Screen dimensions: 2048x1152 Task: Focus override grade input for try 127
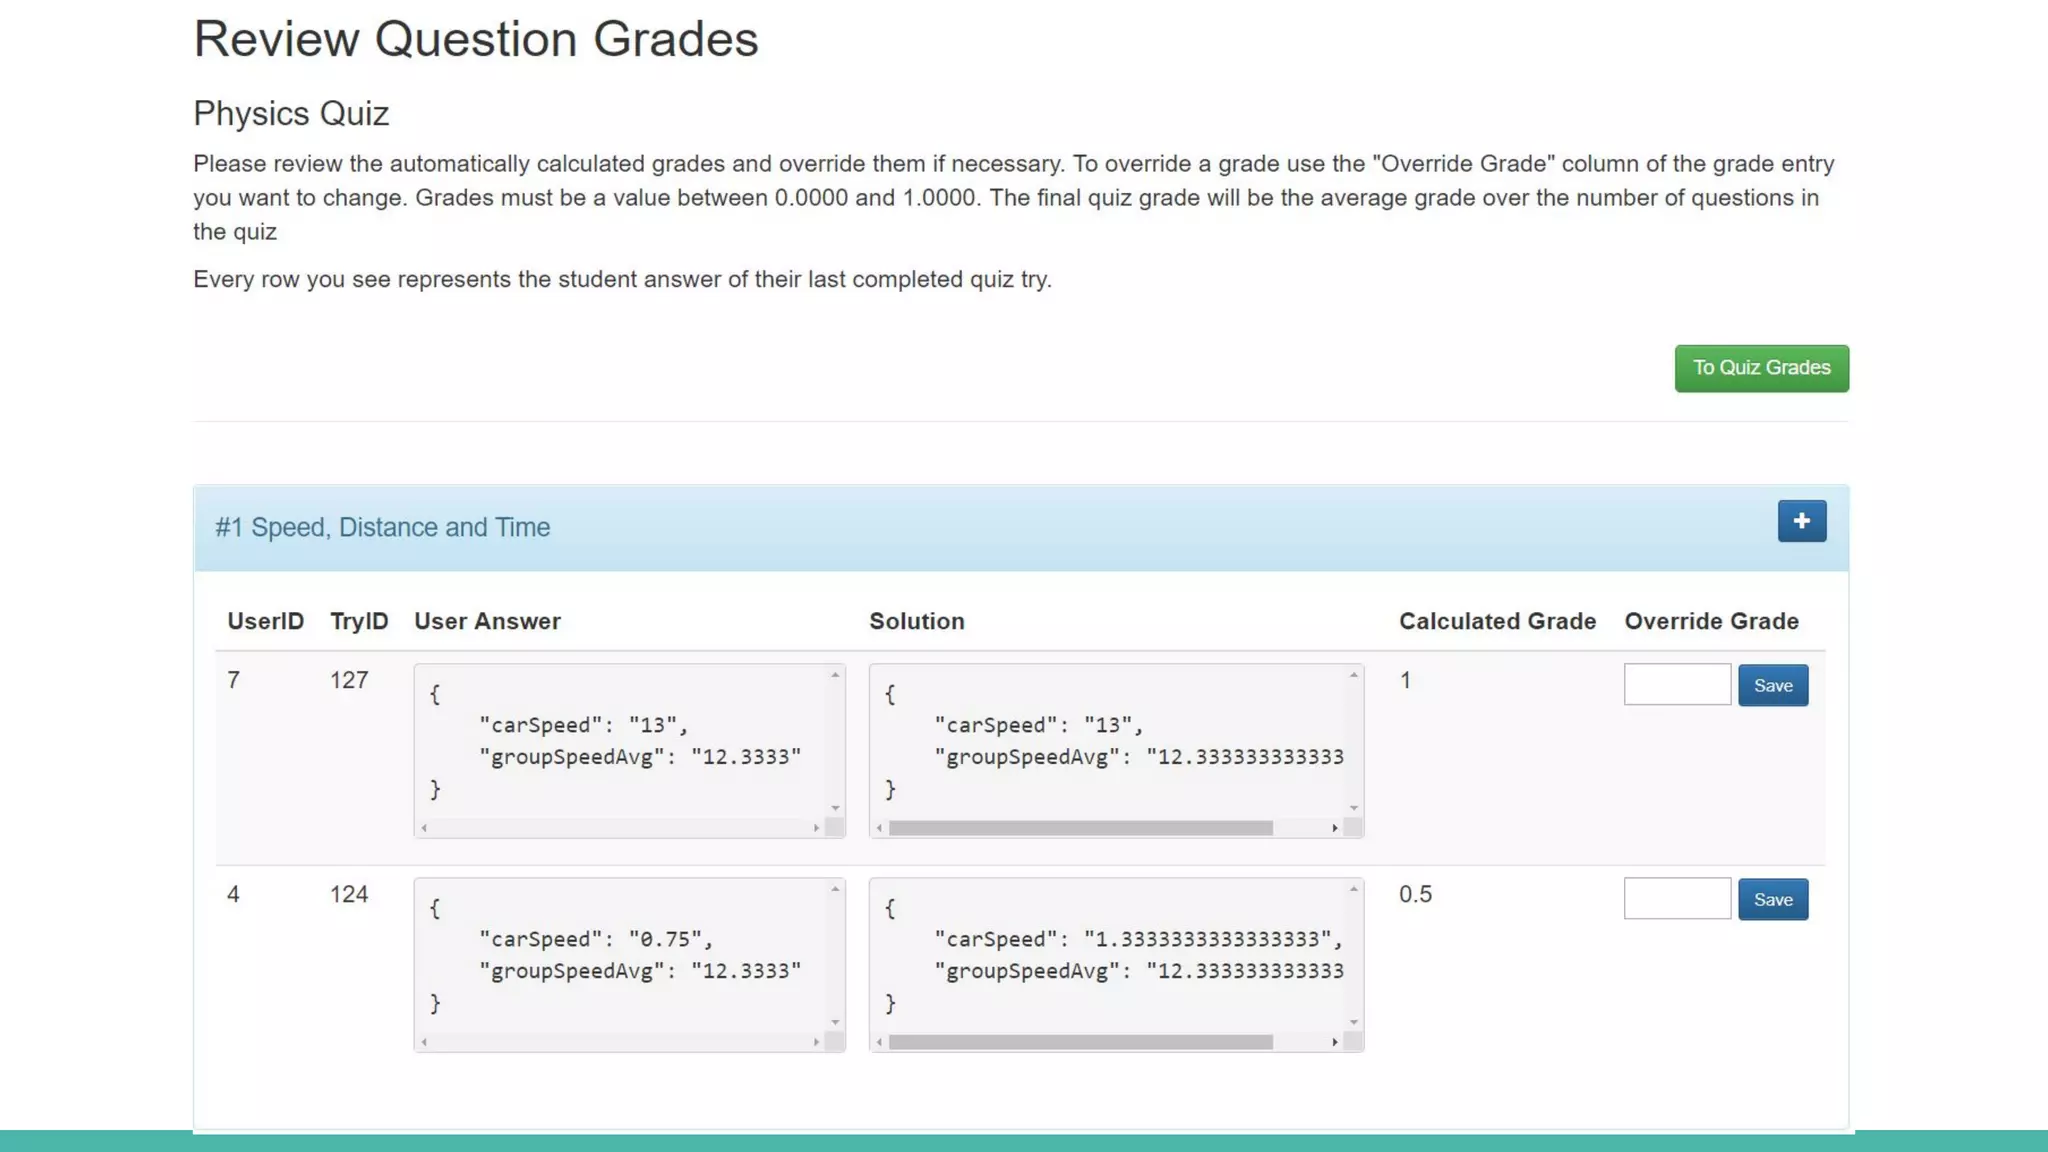pyautogui.click(x=1676, y=684)
